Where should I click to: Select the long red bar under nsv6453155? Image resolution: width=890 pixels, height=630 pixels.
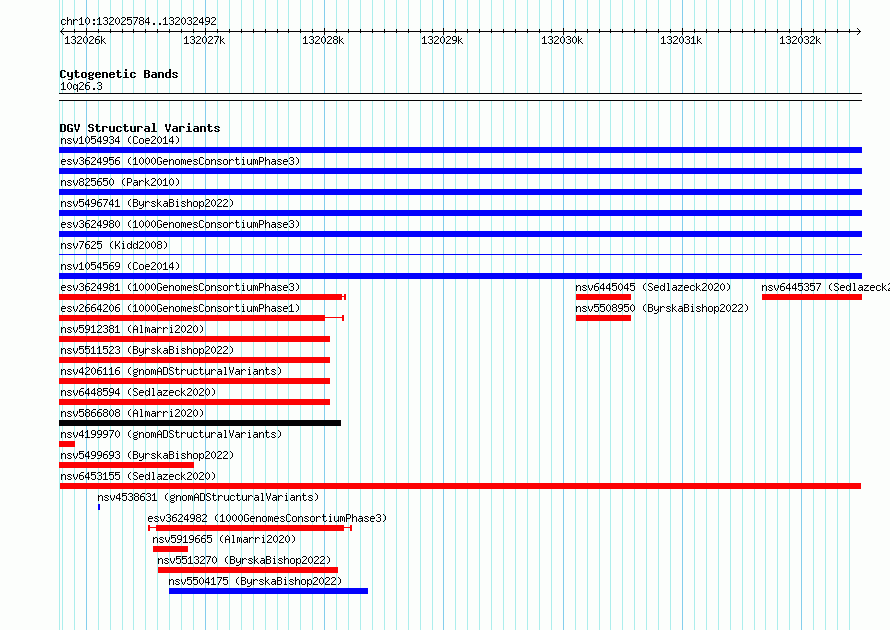(x=460, y=486)
